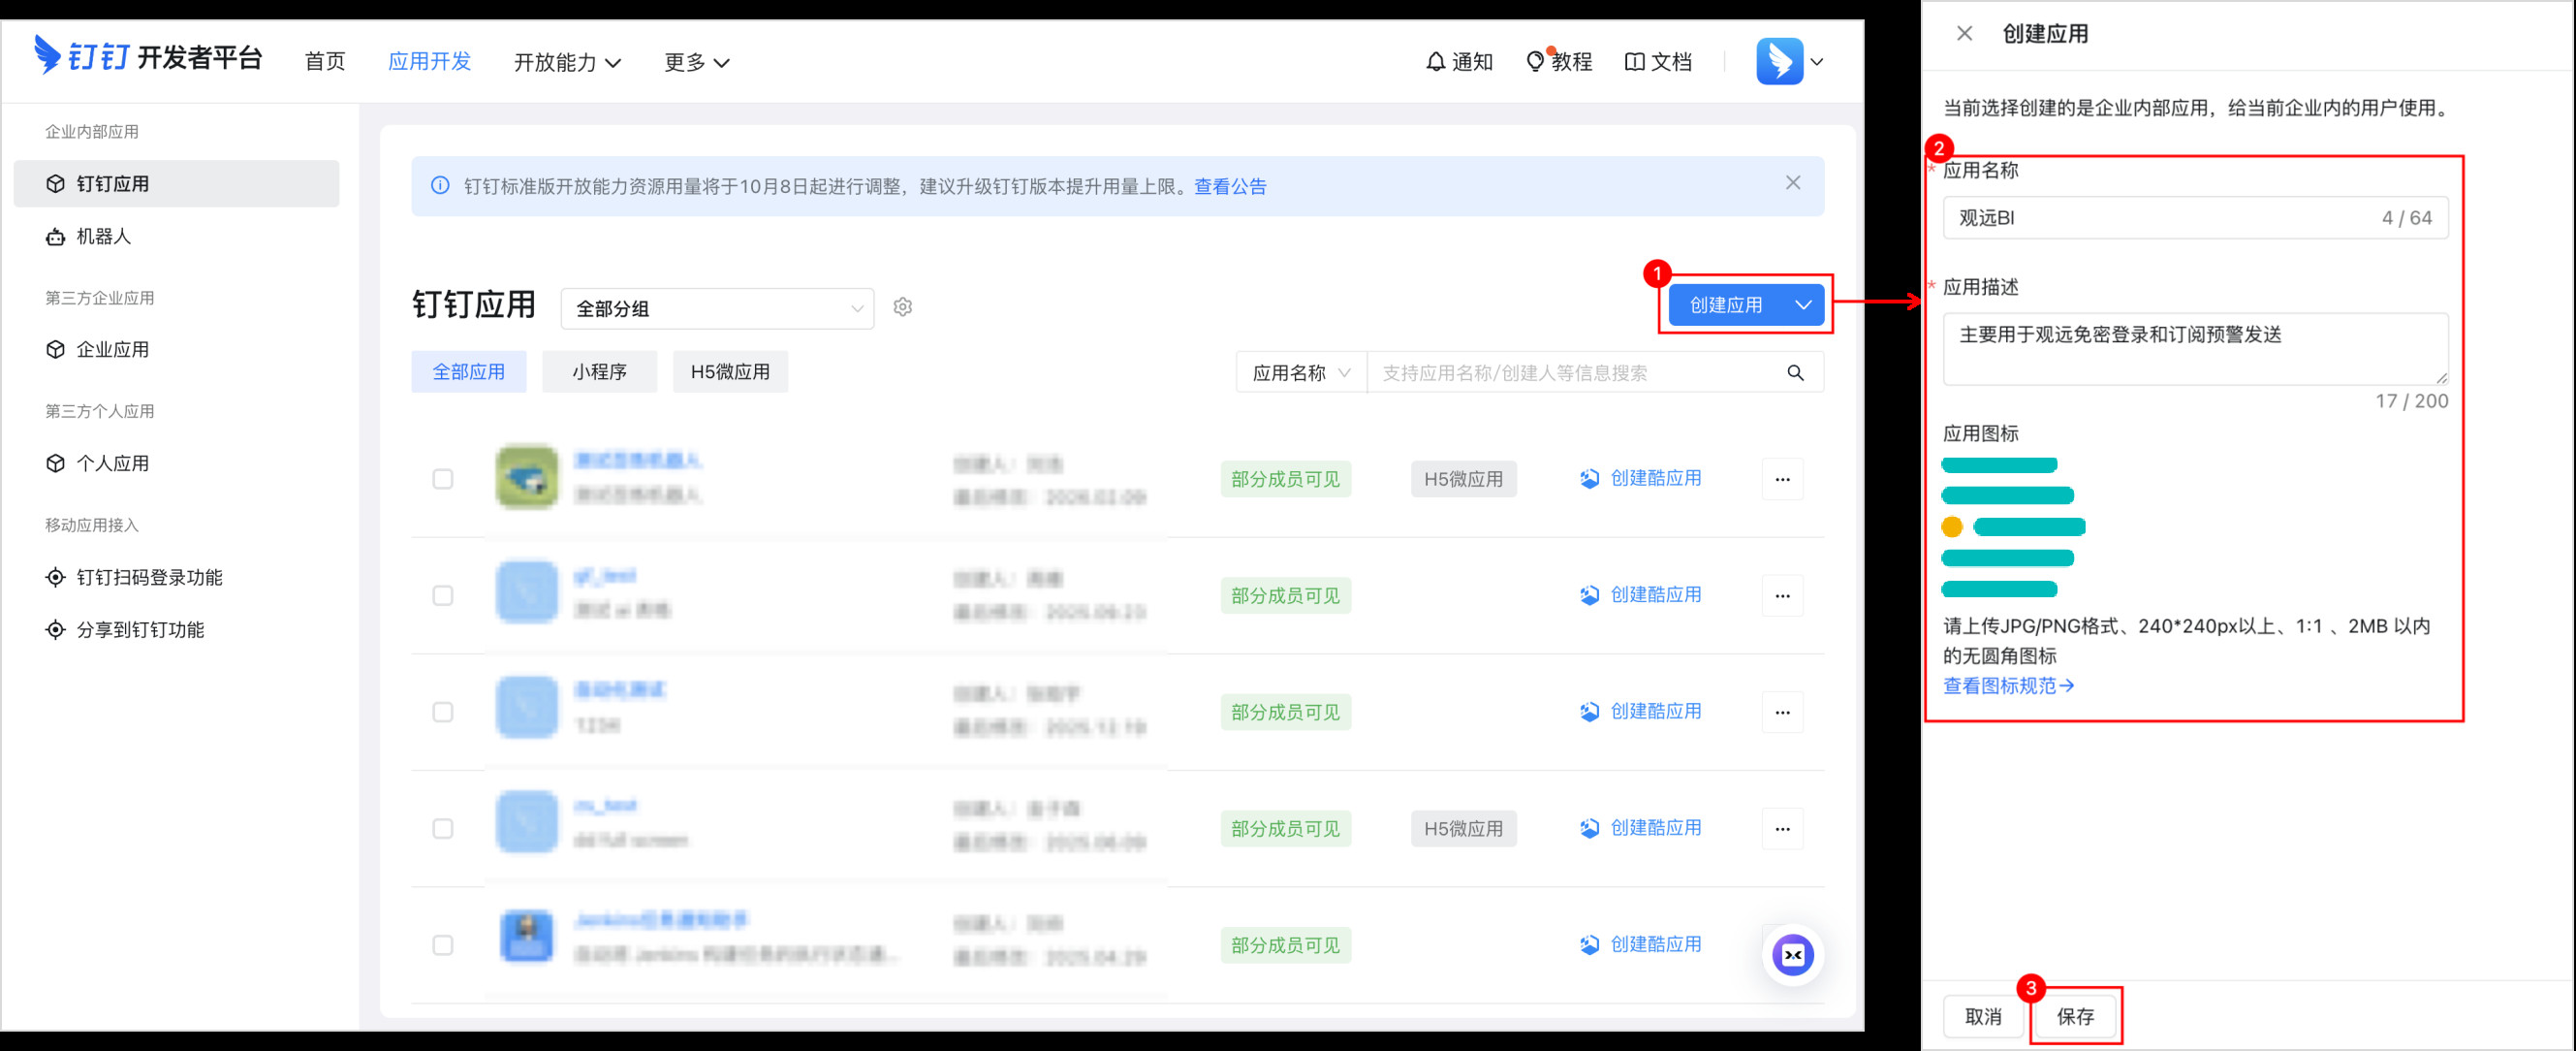Go to 首页 in top navigation
Viewport: 2576px width, 1051px height.
click(324, 62)
